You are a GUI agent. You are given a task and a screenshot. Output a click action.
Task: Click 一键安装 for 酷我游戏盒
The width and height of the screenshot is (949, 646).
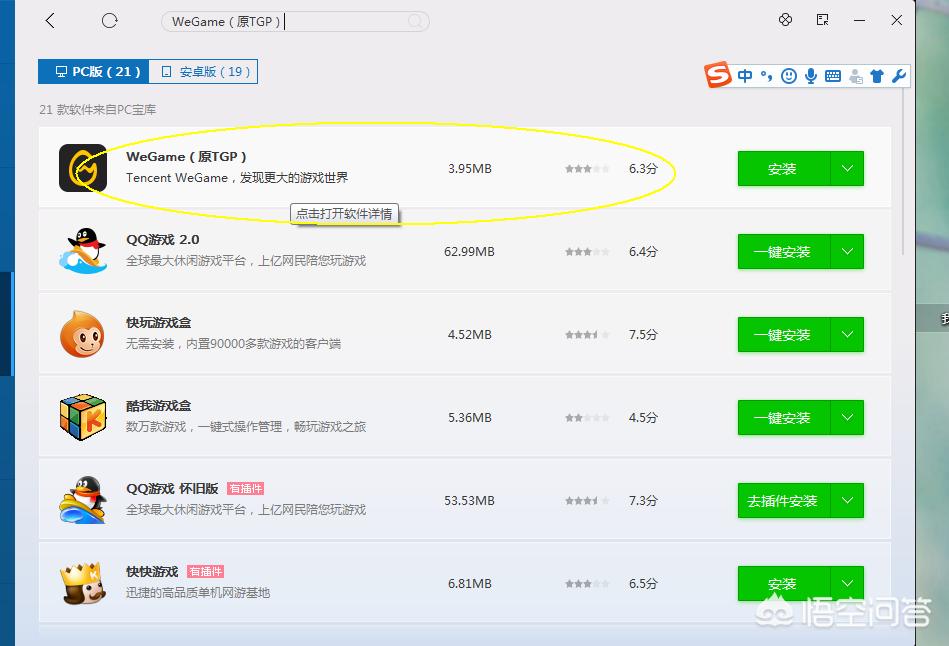[x=784, y=417]
